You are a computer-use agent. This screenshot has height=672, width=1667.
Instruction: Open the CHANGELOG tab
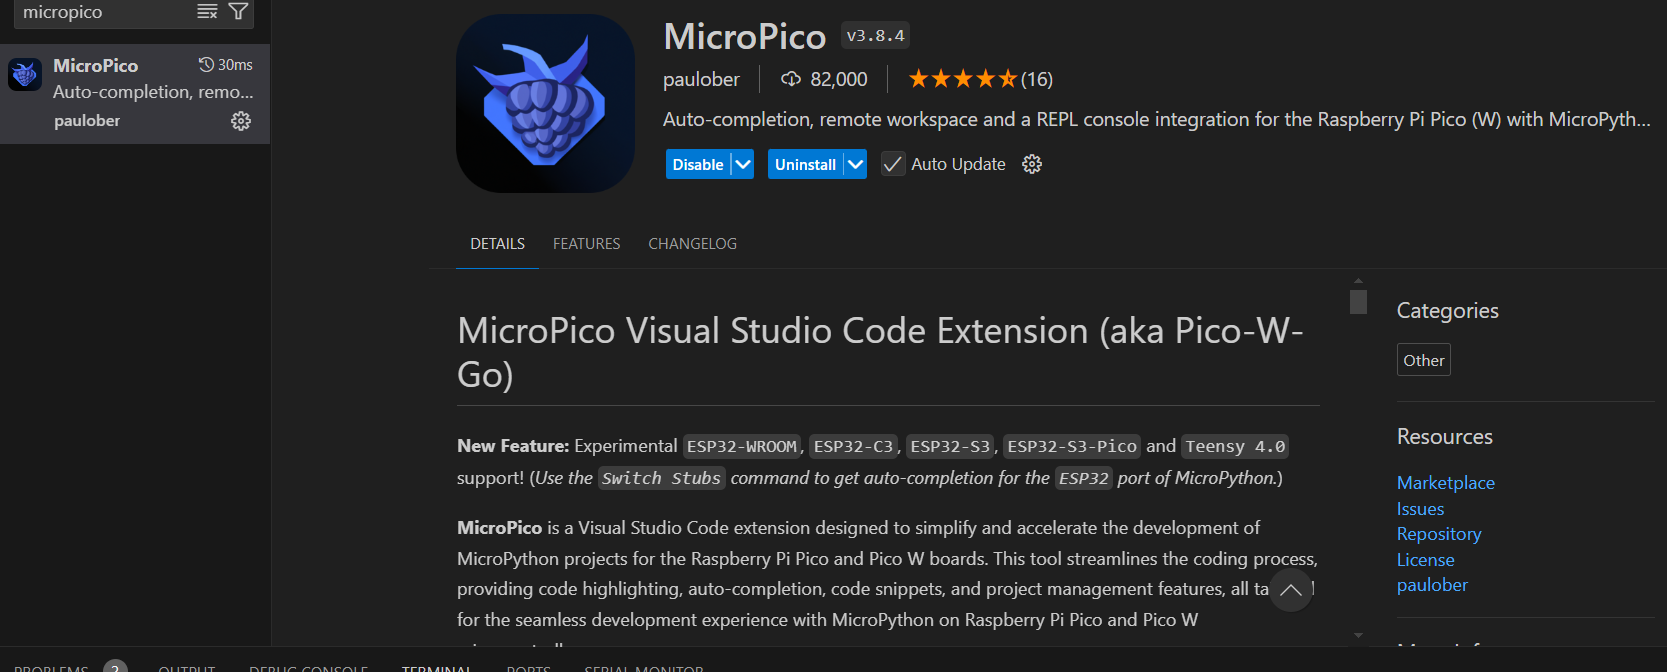click(x=692, y=244)
